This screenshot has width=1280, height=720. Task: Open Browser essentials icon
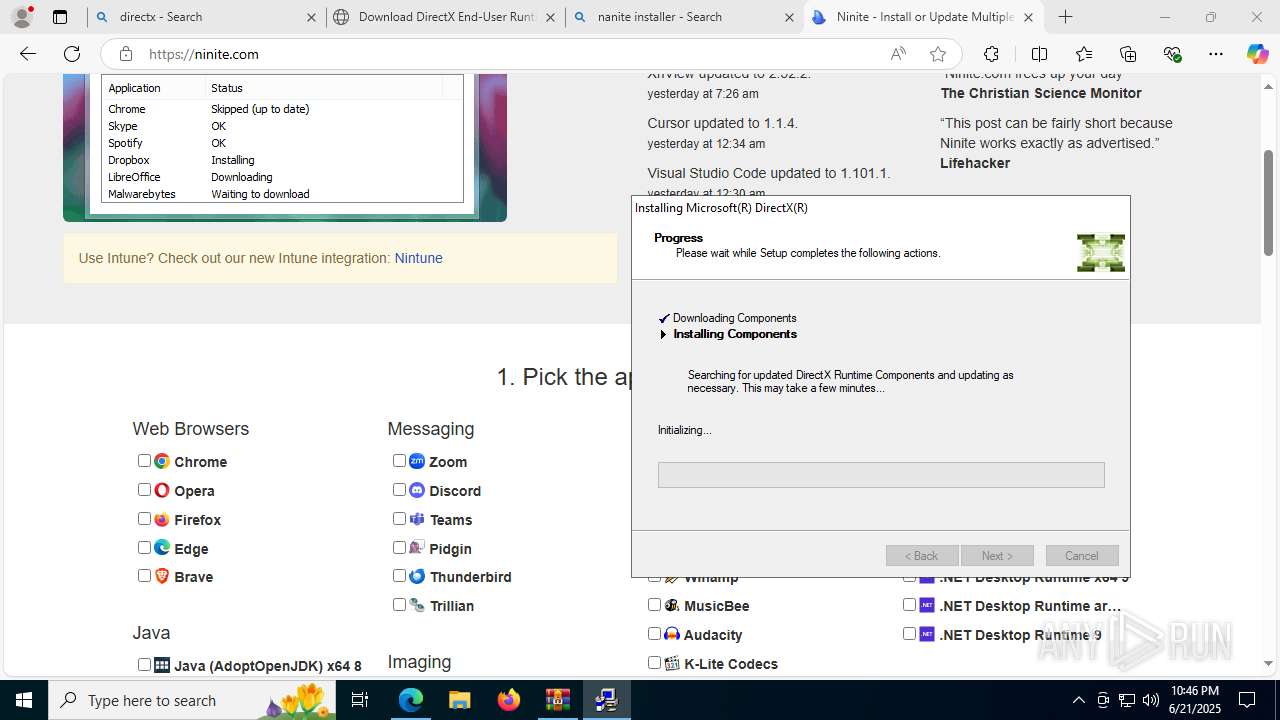(x=1173, y=54)
